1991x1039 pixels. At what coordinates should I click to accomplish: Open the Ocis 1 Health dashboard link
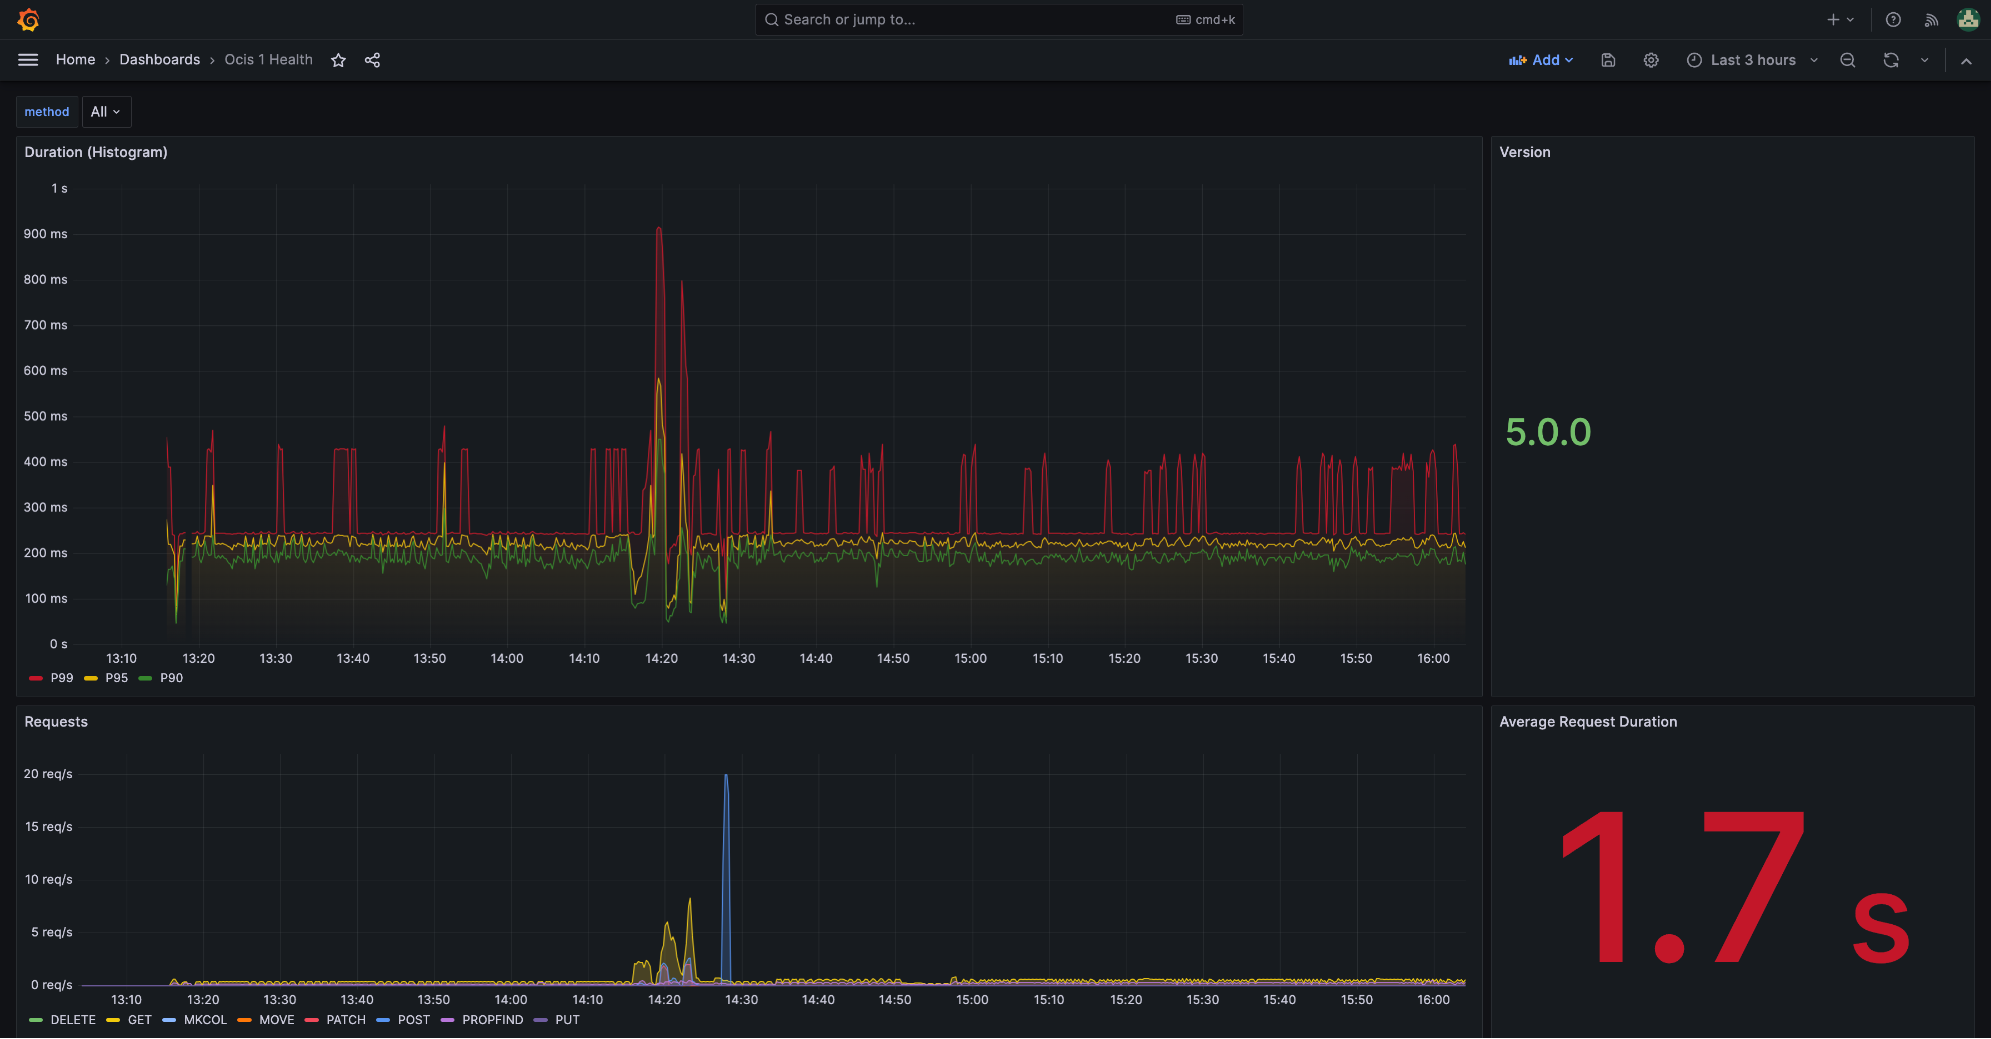pyautogui.click(x=267, y=59)
